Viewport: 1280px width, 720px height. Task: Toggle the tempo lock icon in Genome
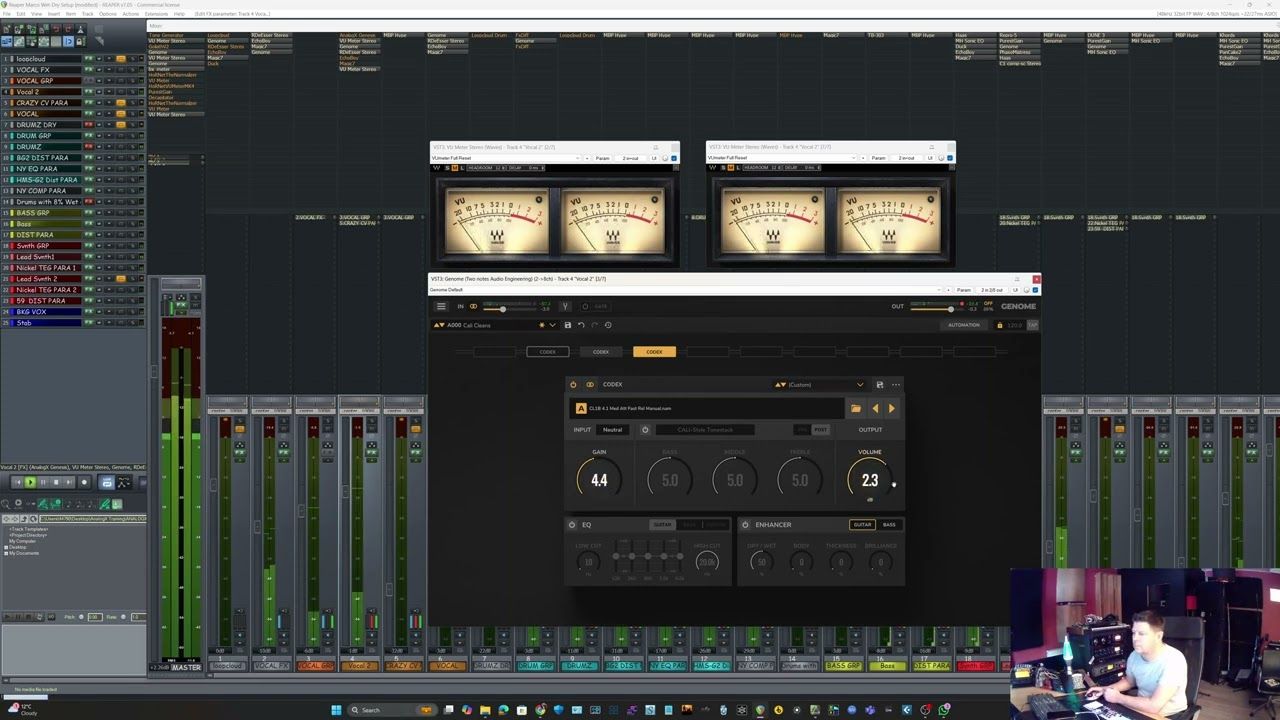(1000, 325)
